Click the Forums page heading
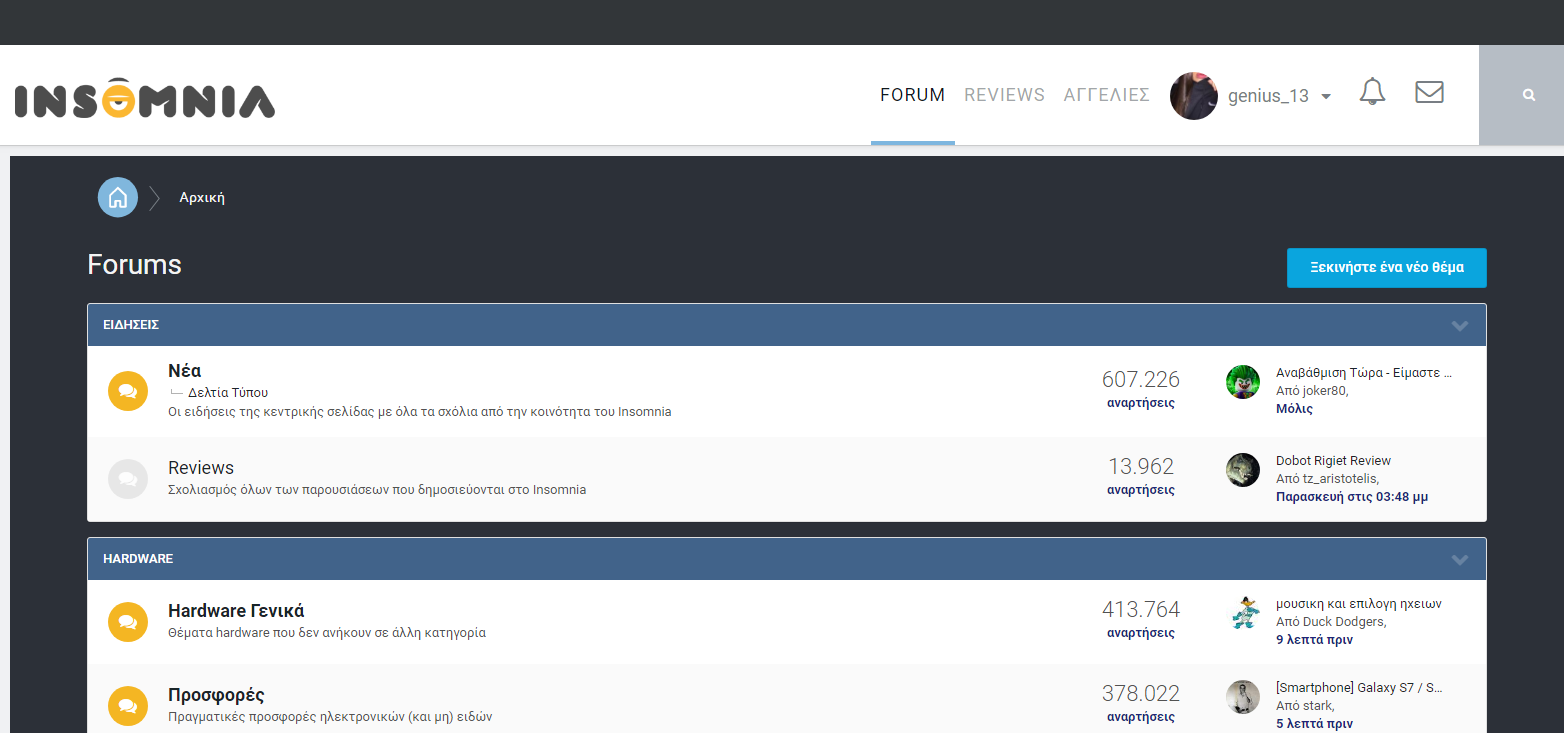This screenshot has width=1564, height=733. click(135, 265)
